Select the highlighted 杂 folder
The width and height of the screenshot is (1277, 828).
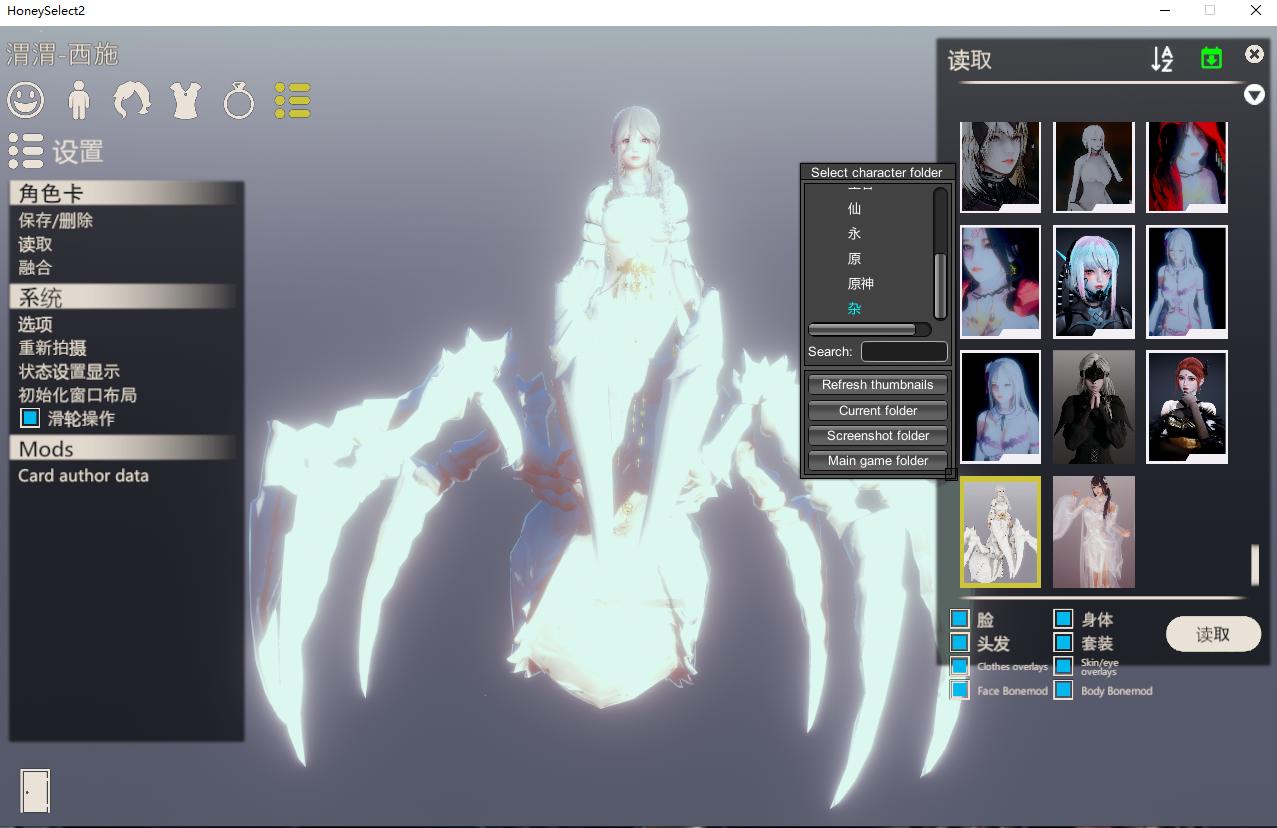(x=854, y=308)
